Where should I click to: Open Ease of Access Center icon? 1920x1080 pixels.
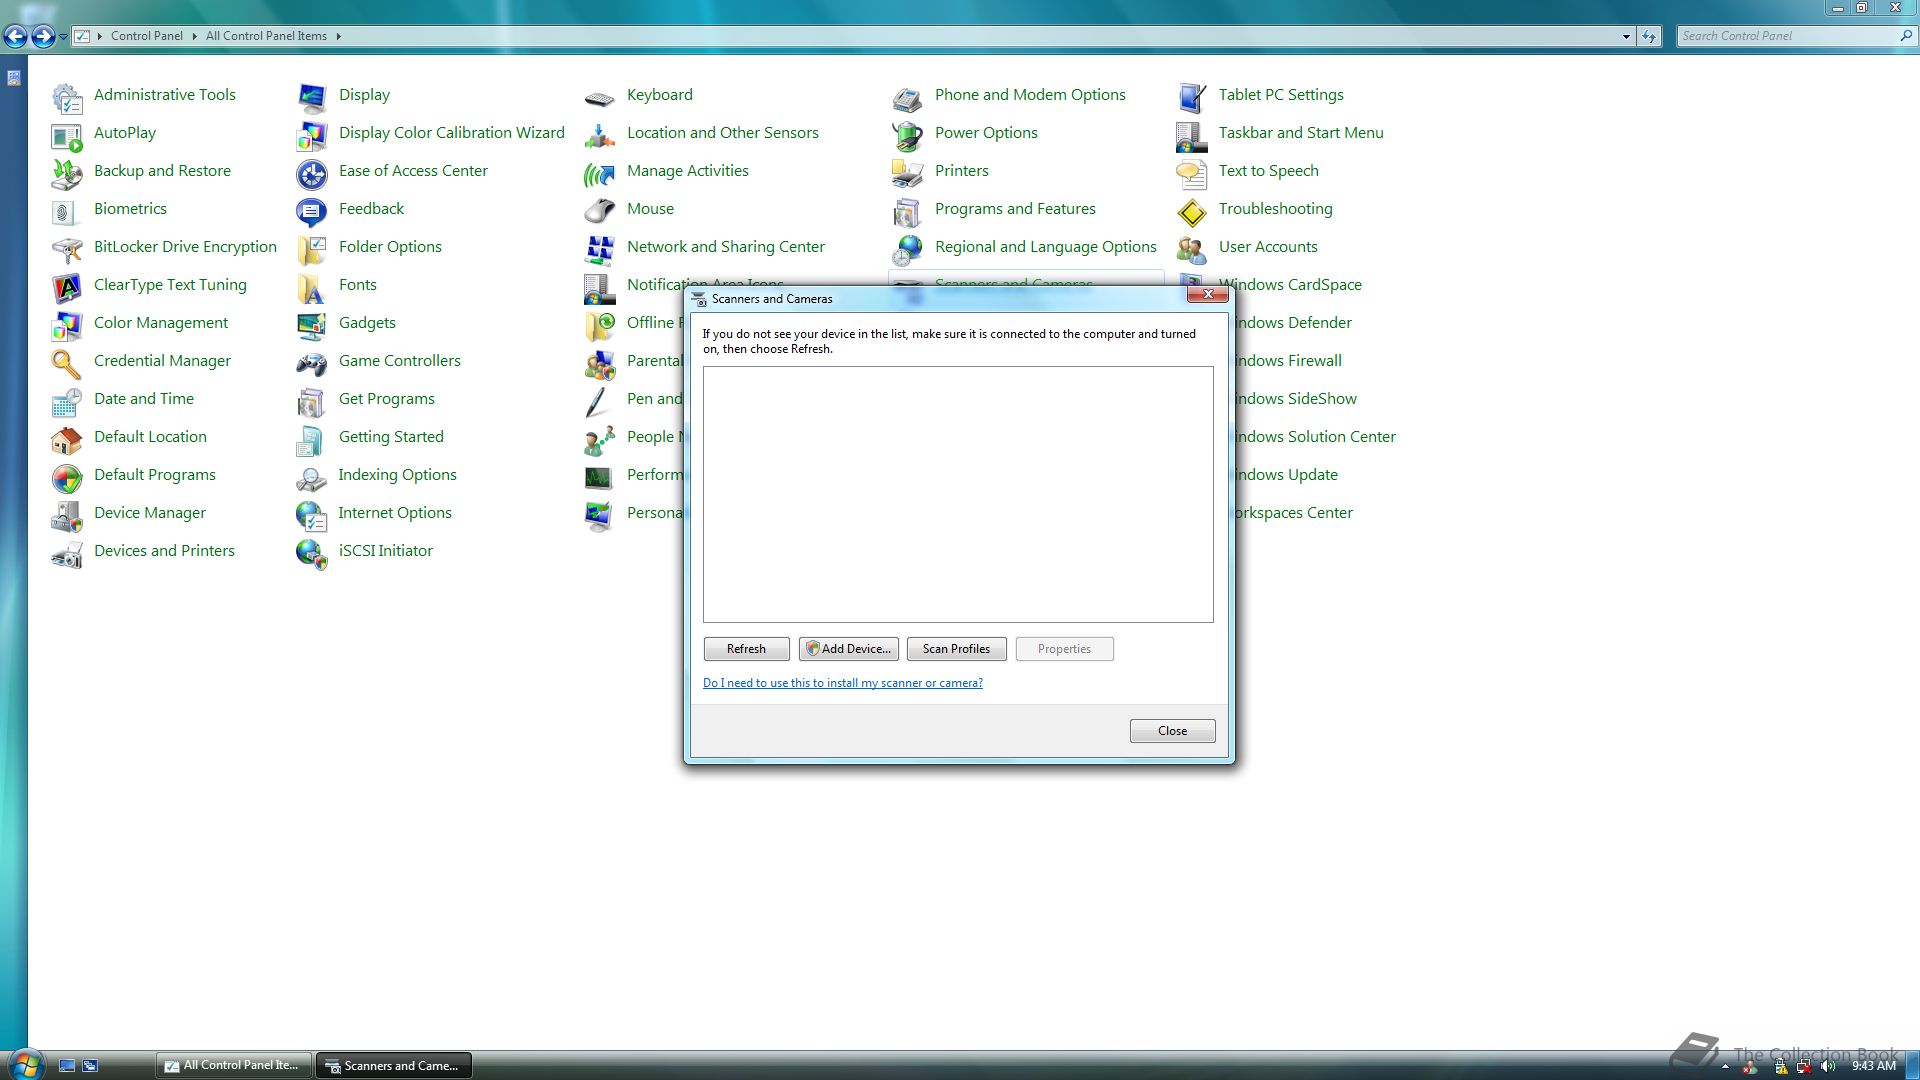[312, 173]
